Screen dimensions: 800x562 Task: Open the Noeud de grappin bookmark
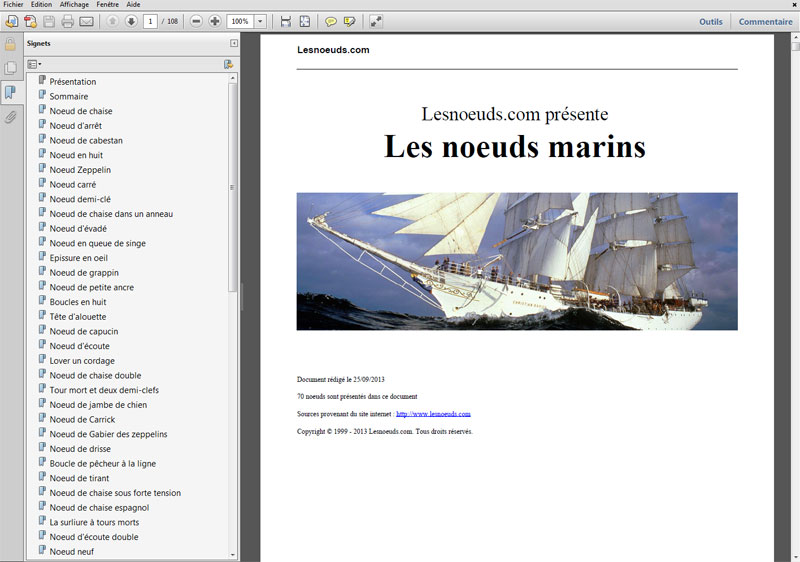(x=84, y=273)
